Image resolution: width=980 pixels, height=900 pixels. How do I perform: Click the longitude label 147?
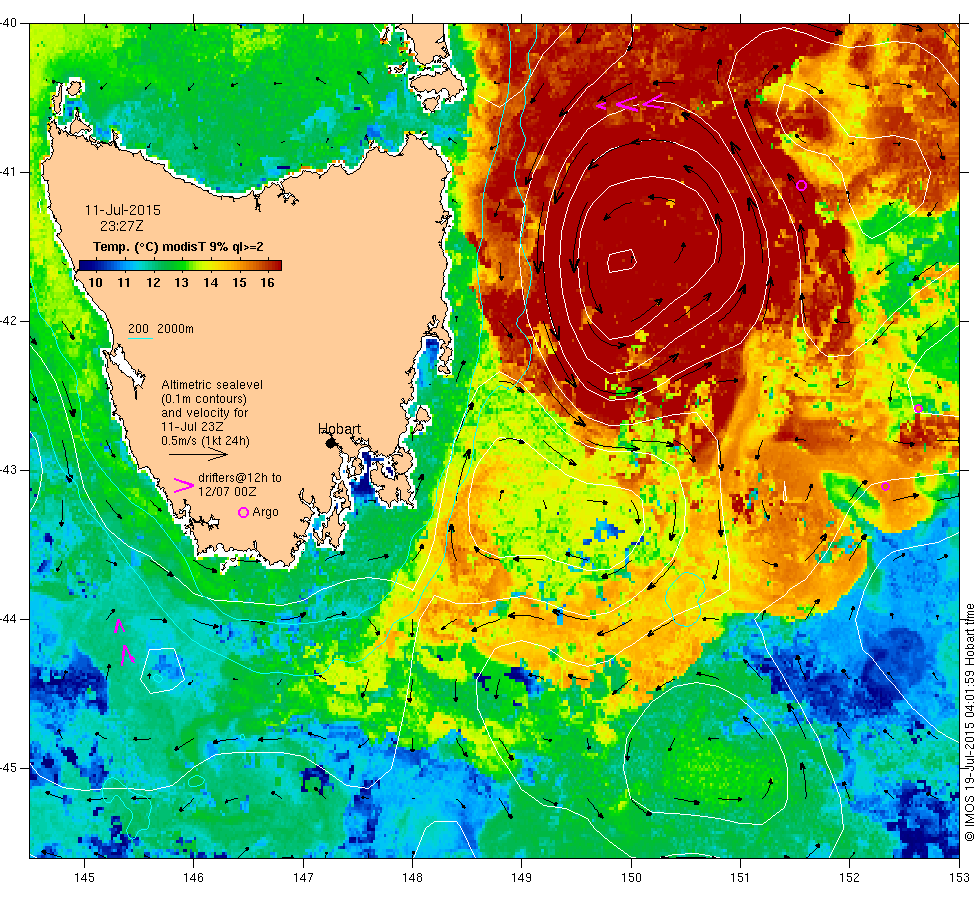point(303,878)
